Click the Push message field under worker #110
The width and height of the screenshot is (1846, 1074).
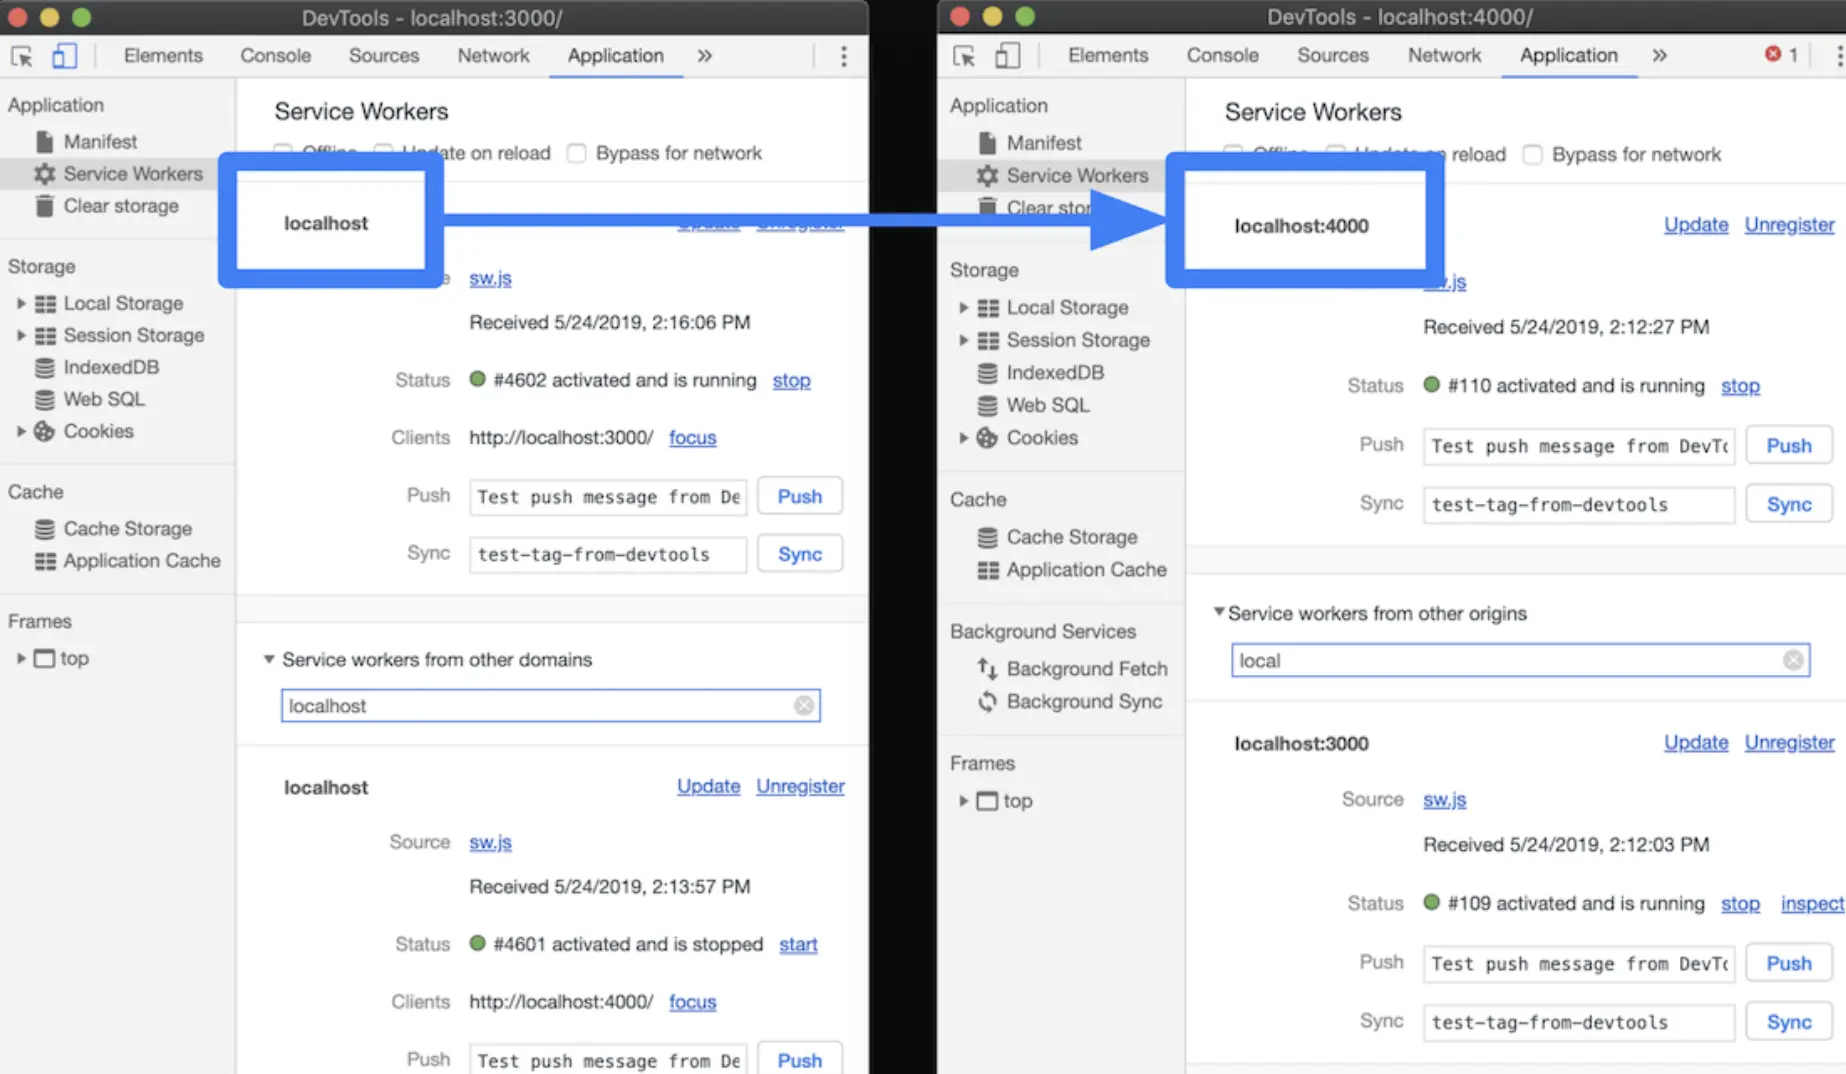click(x=1579, y=446)
